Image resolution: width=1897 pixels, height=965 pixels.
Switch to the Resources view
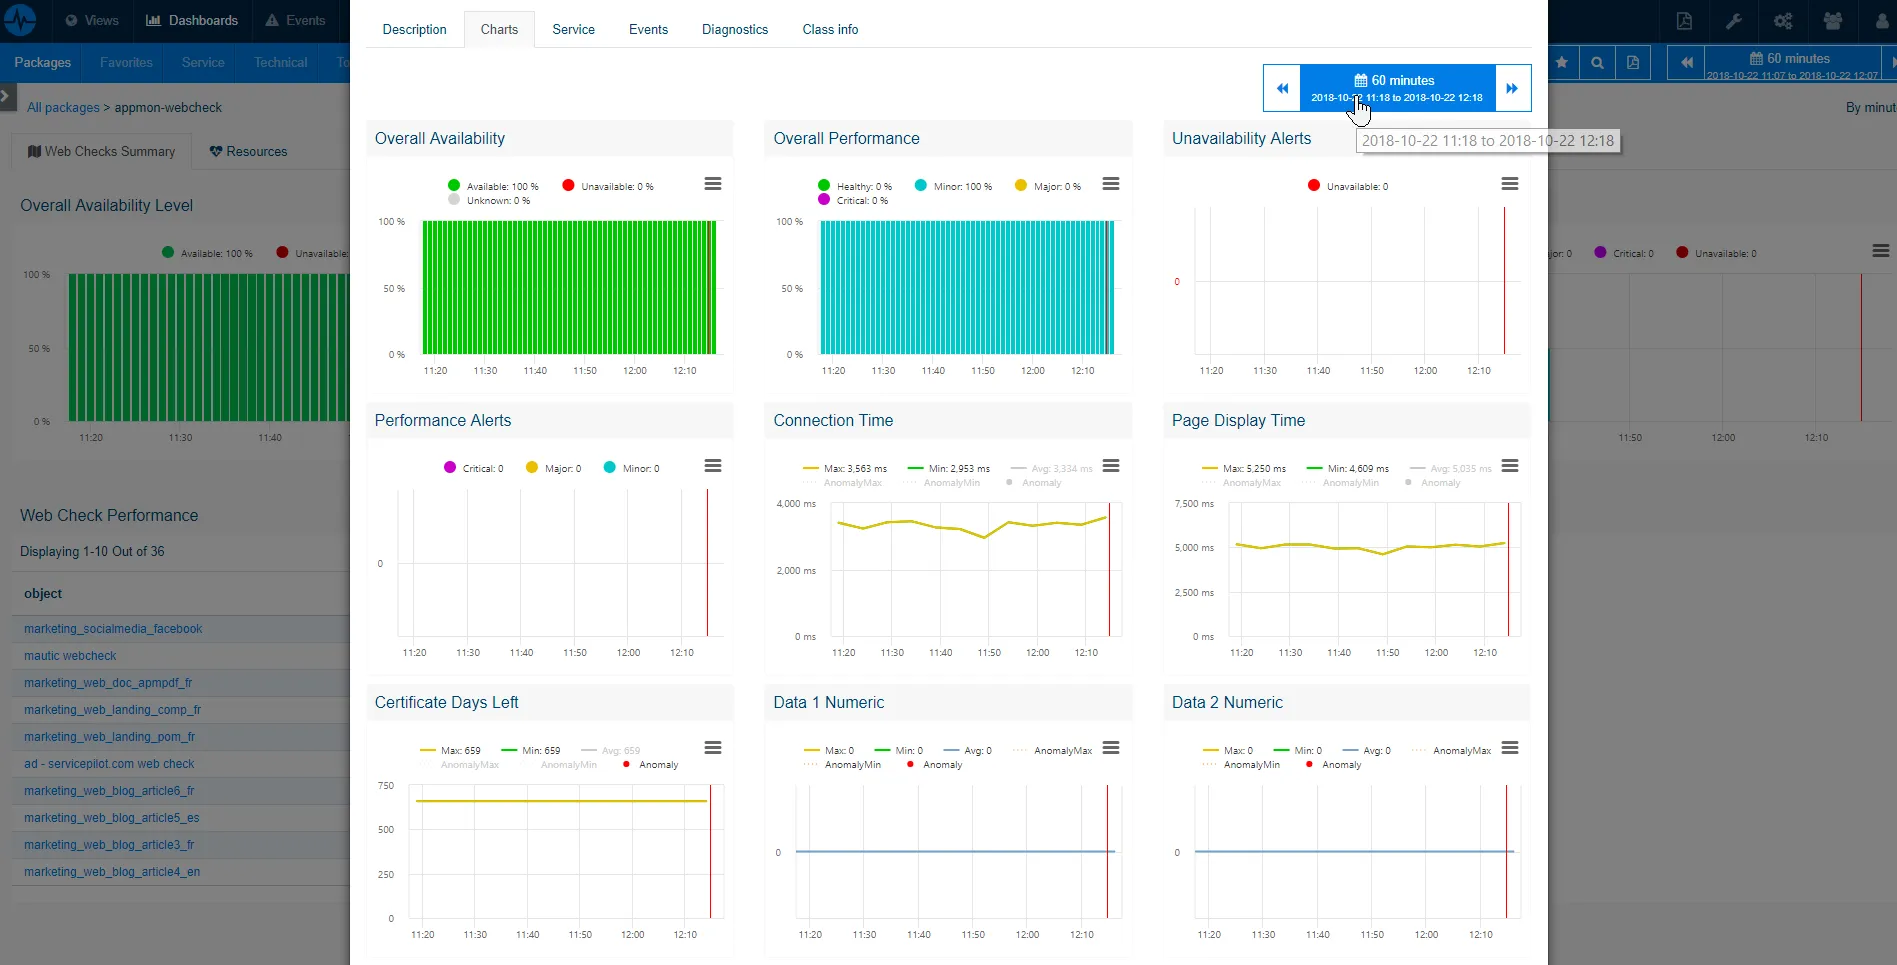[248, 151]
